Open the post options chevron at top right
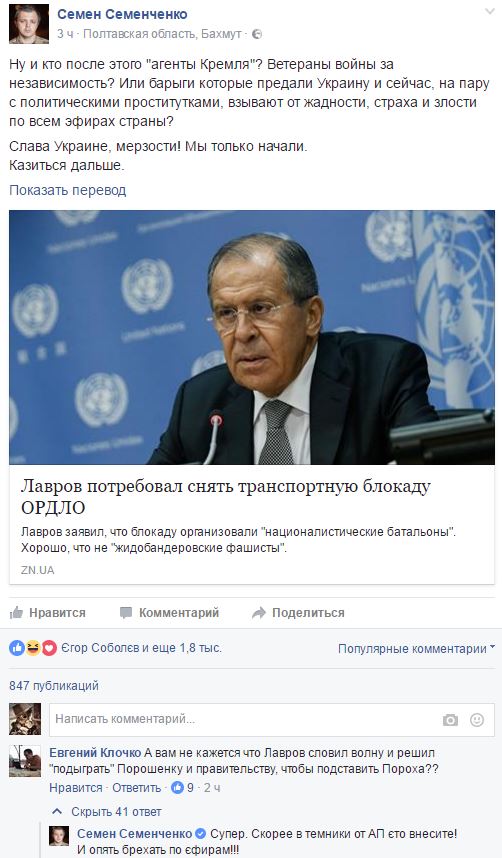Viewport: 502px width, 858px height. pyautogui.click(x=489, y=11)
